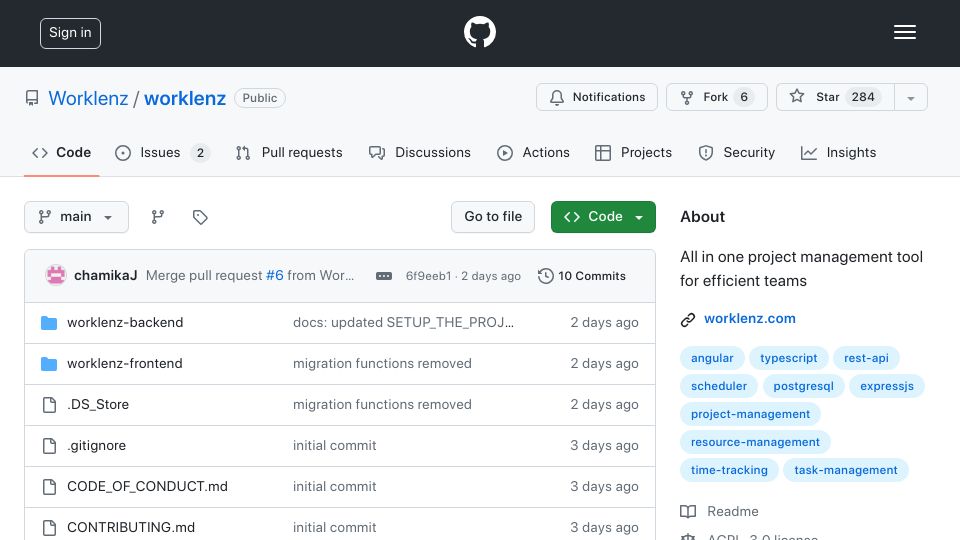Image resolution: width=960 pixels, height=540 pixels.
Task: Open the Readme link in About
Action: [x=732, y=511]
